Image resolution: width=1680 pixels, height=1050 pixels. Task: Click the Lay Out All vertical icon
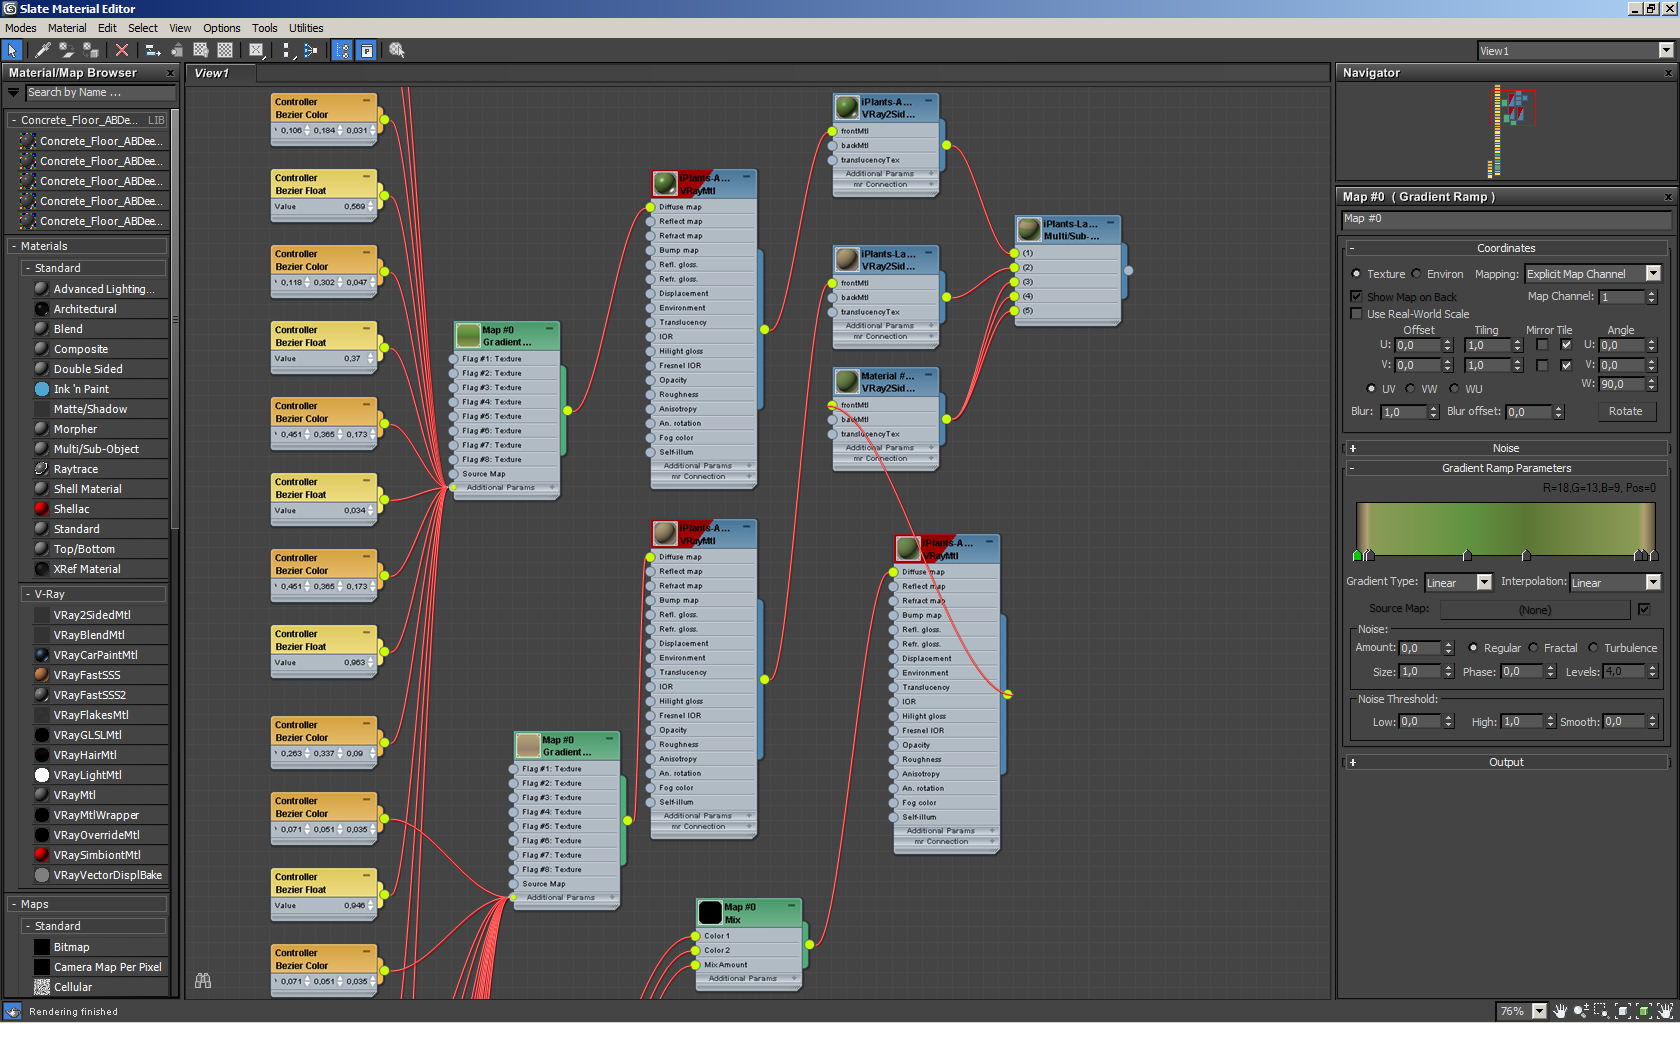[287, 50]
